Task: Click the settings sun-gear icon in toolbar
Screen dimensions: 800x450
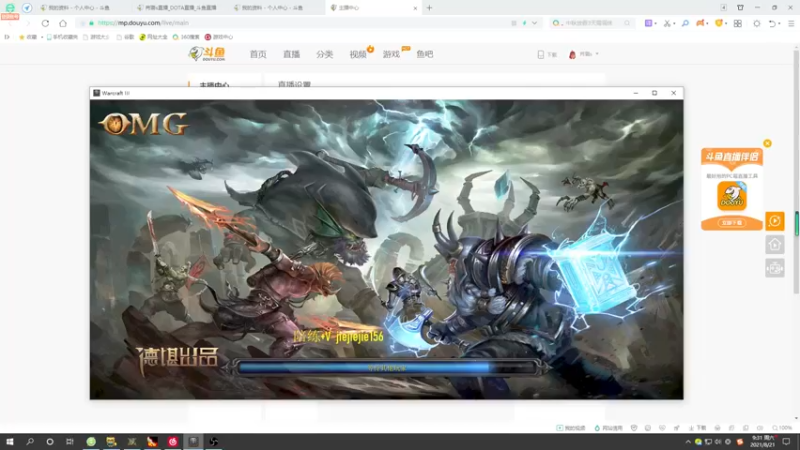Action: click(757, 23)
